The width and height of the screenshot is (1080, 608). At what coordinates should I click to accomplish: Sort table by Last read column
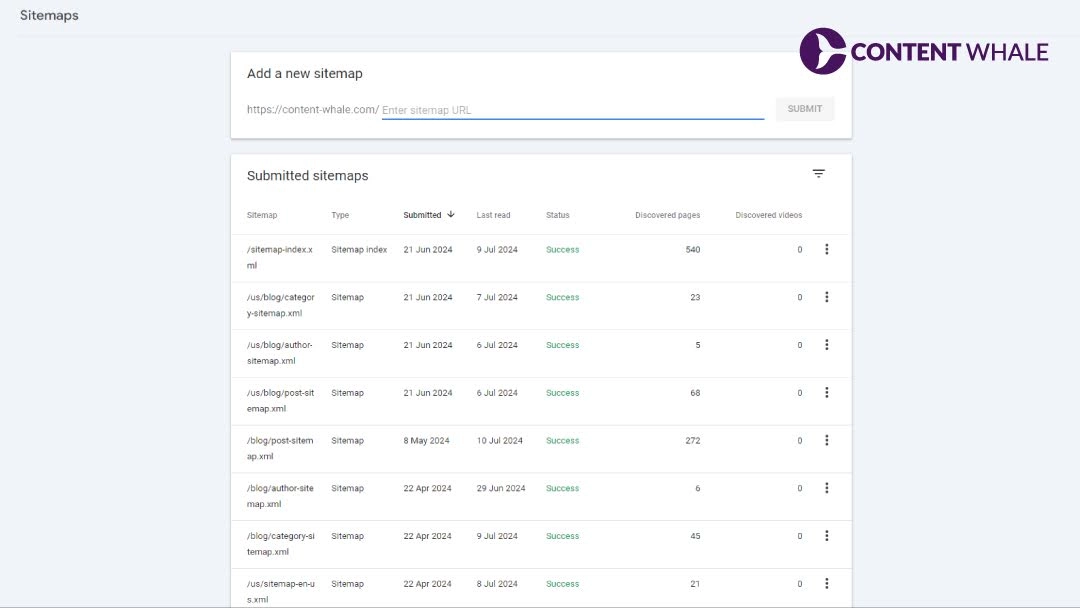[493, 215]
